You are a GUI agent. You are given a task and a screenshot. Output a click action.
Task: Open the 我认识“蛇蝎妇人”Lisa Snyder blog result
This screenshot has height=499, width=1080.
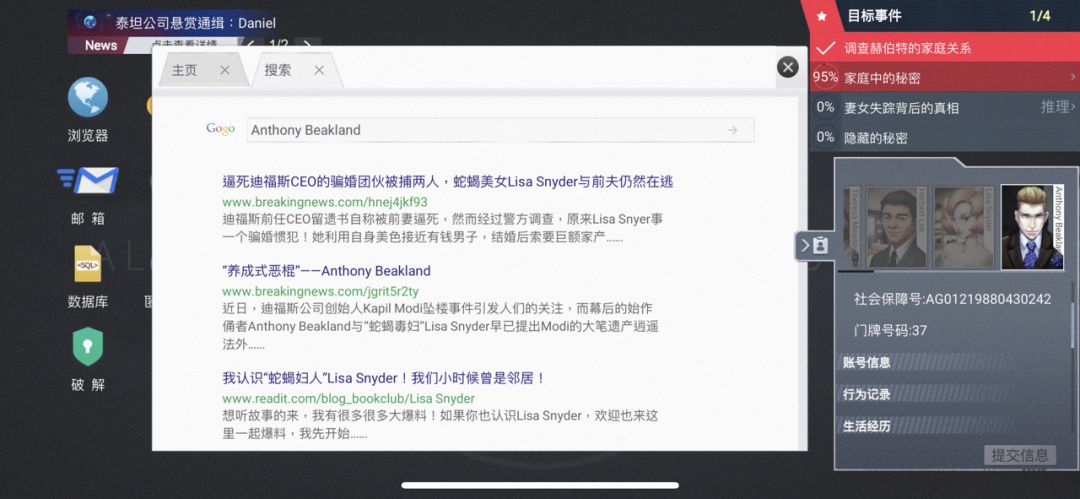tap(384, 378)
